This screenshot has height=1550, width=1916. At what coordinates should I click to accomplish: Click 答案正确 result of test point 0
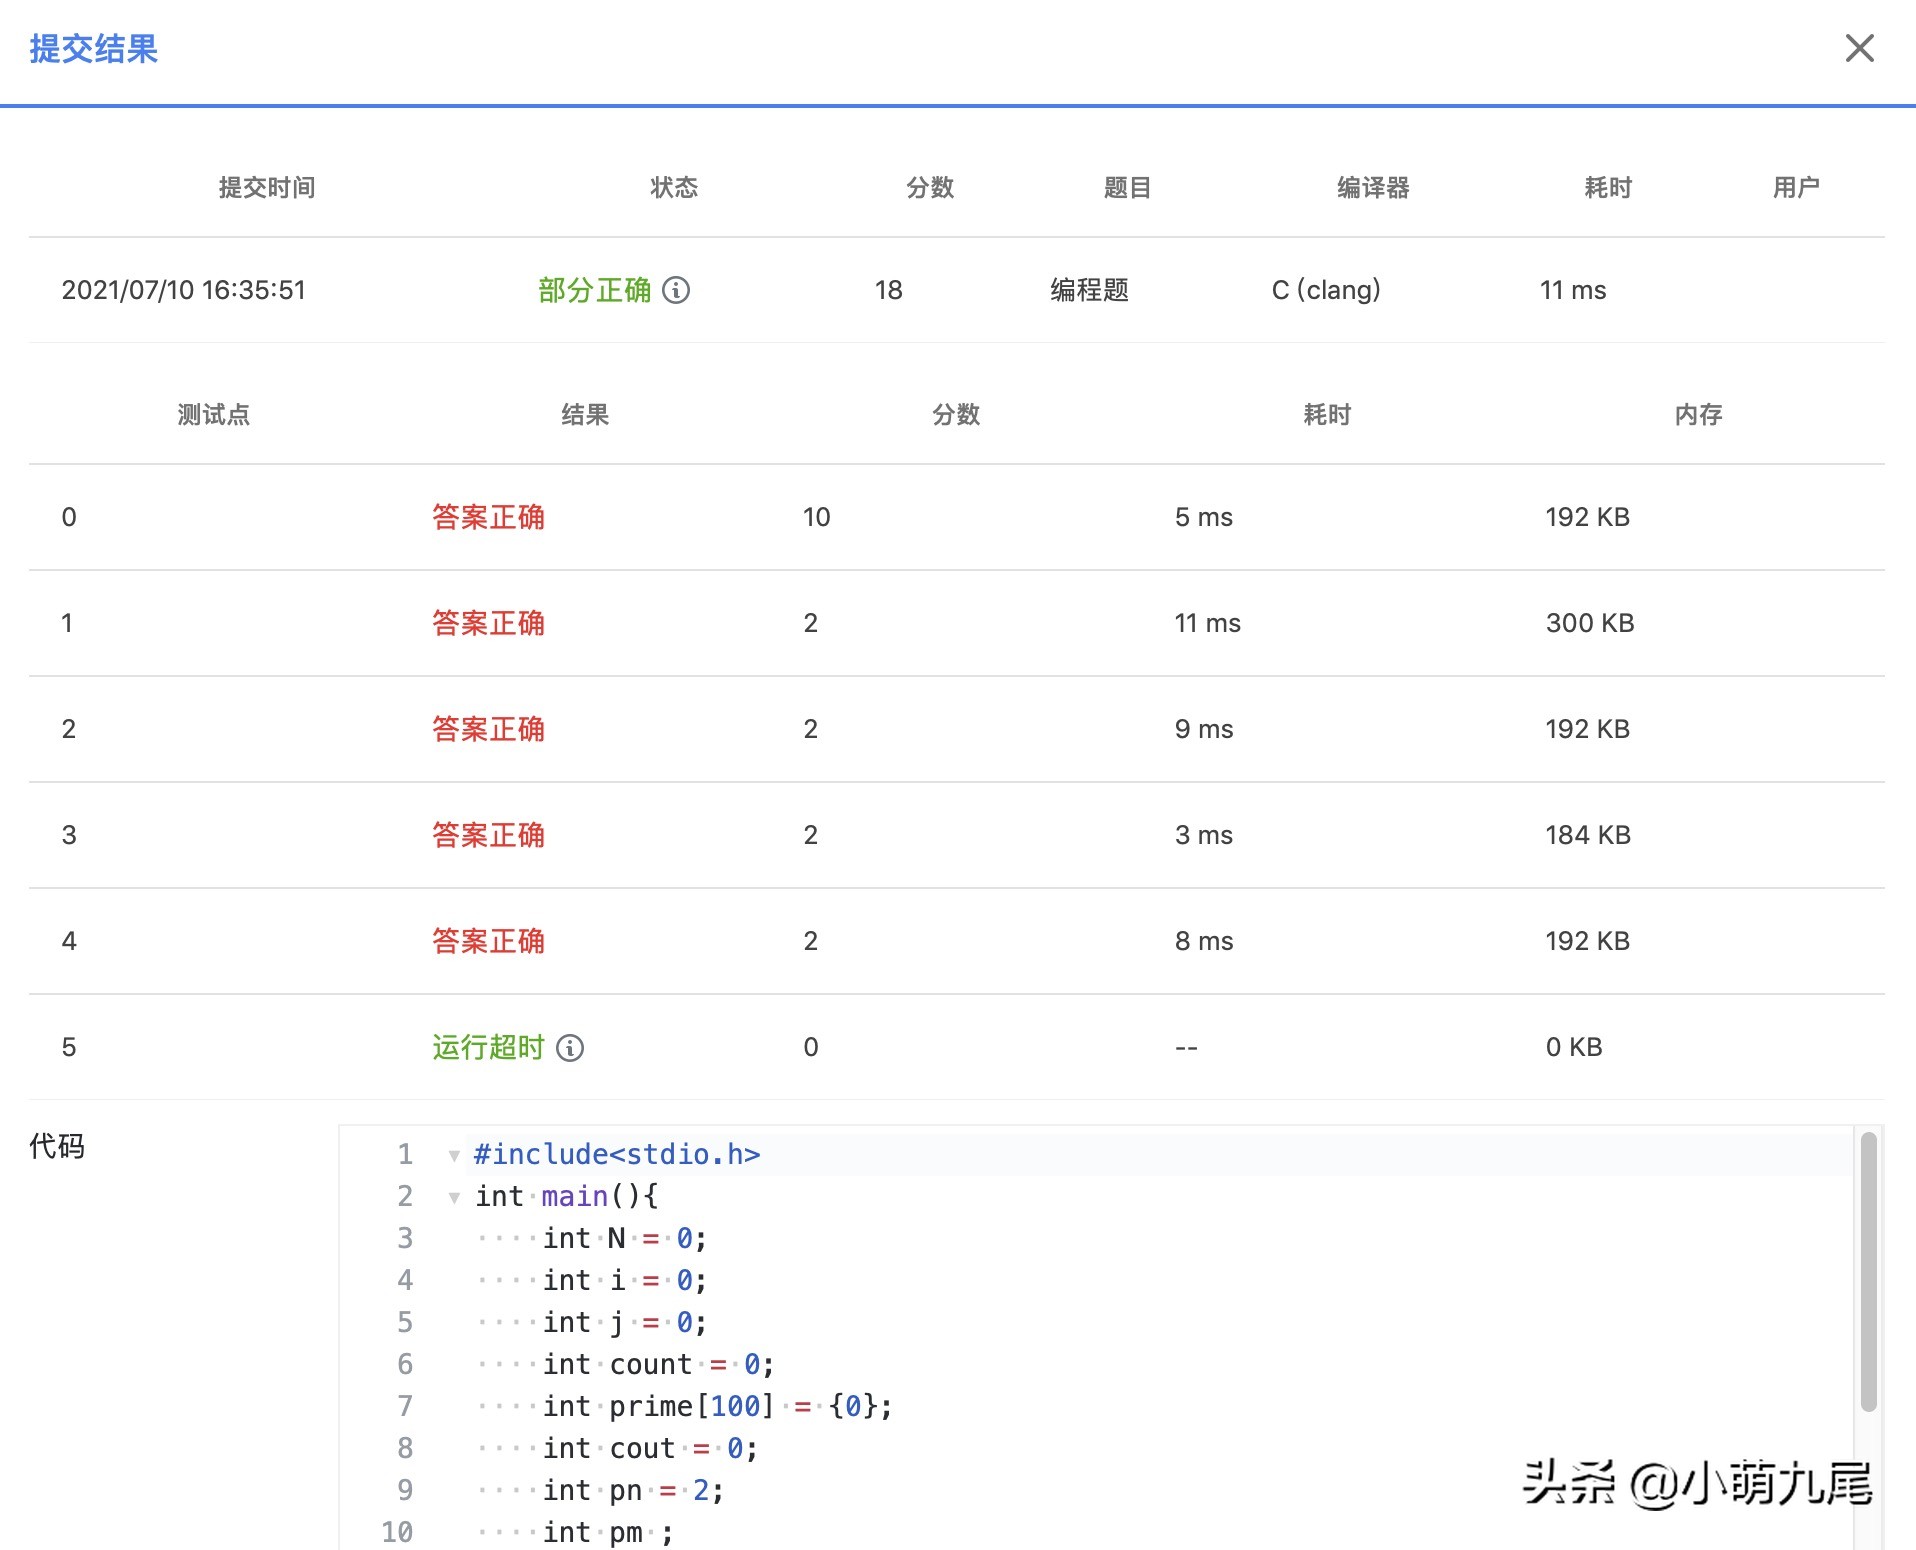488,517
